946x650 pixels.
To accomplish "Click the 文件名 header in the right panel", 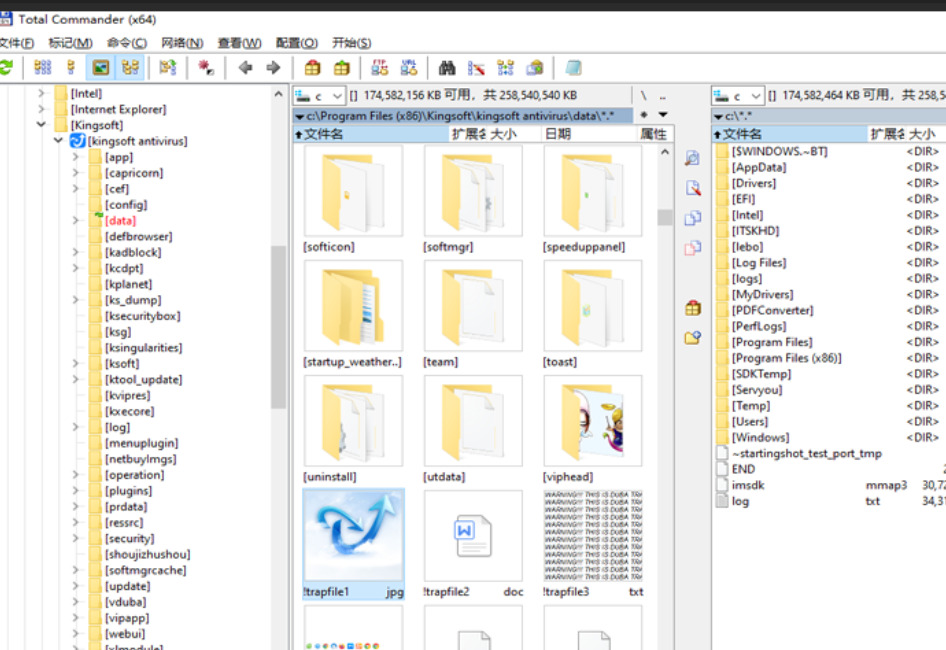I will coord(742,134).
